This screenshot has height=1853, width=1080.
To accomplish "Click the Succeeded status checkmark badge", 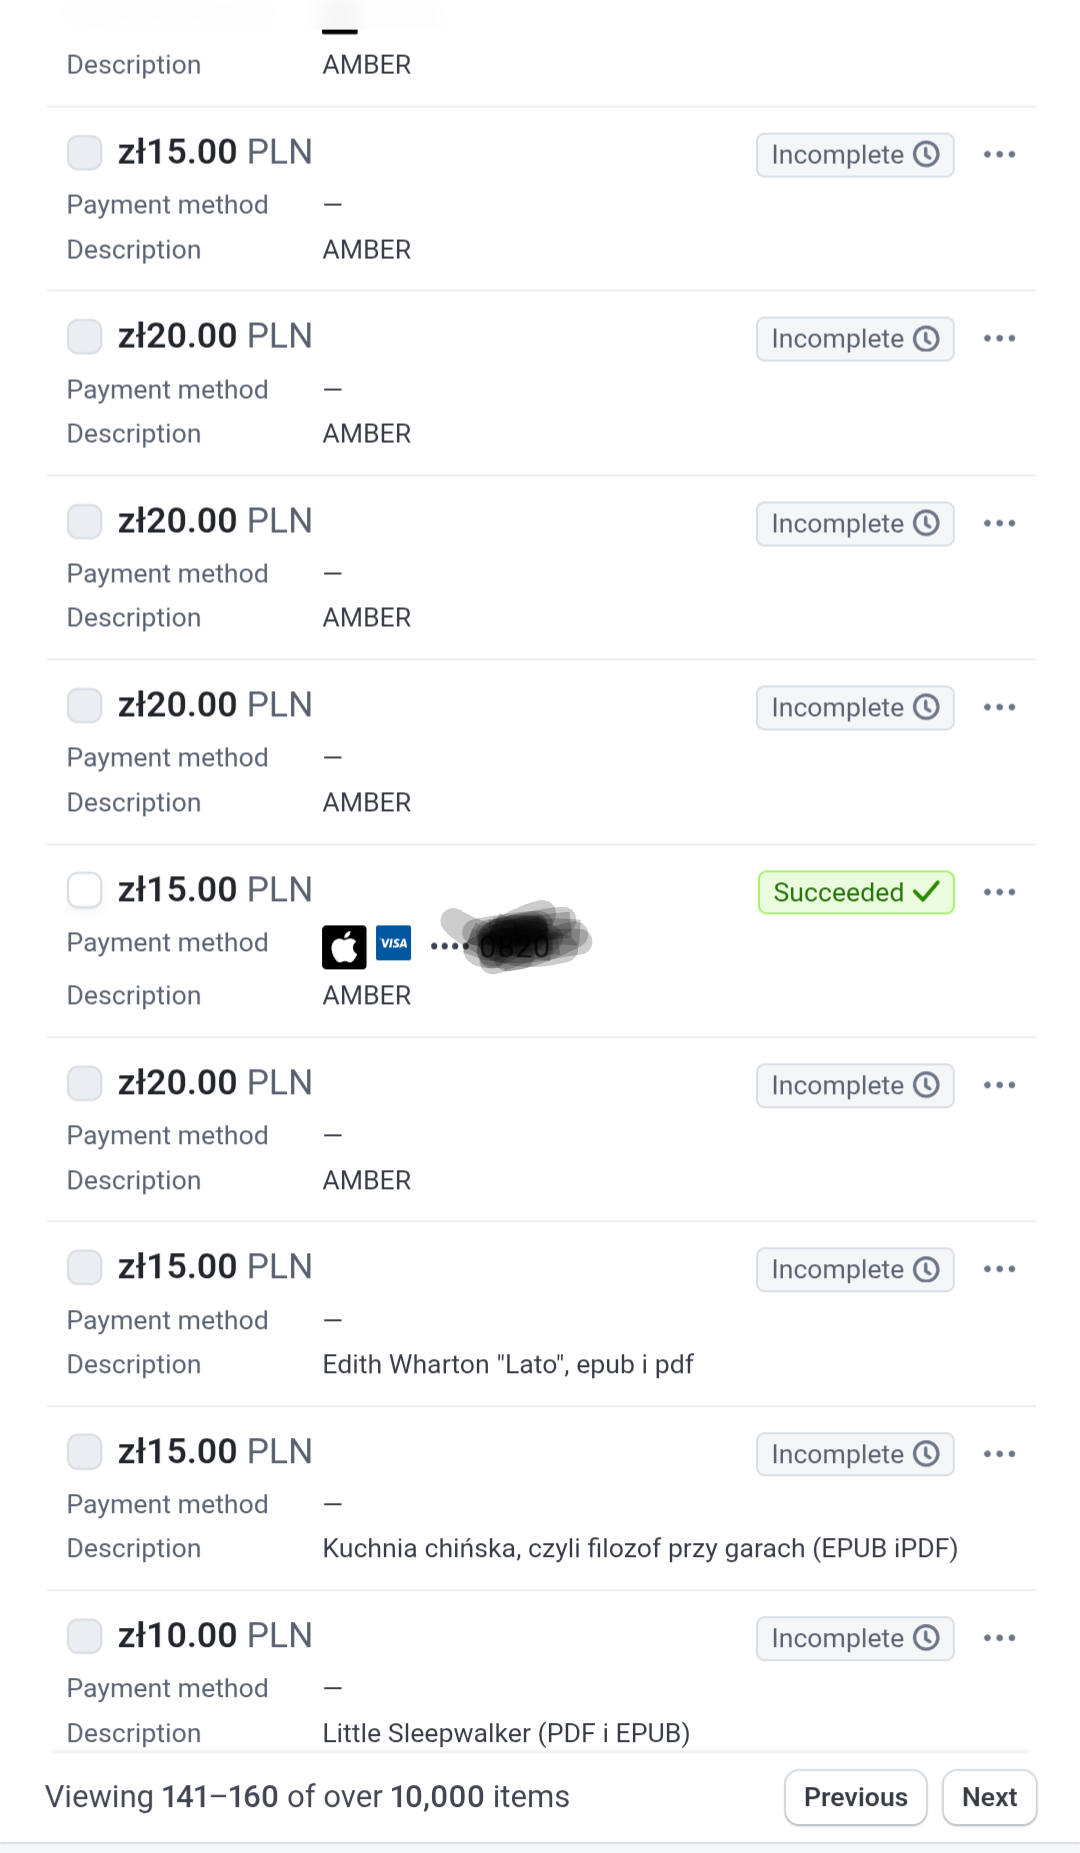I will pos(855,892).
